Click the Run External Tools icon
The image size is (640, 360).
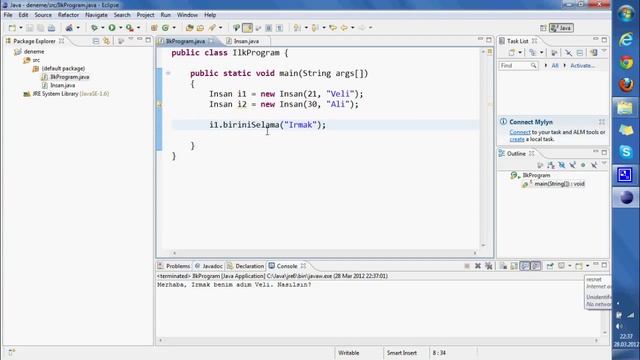130,28
